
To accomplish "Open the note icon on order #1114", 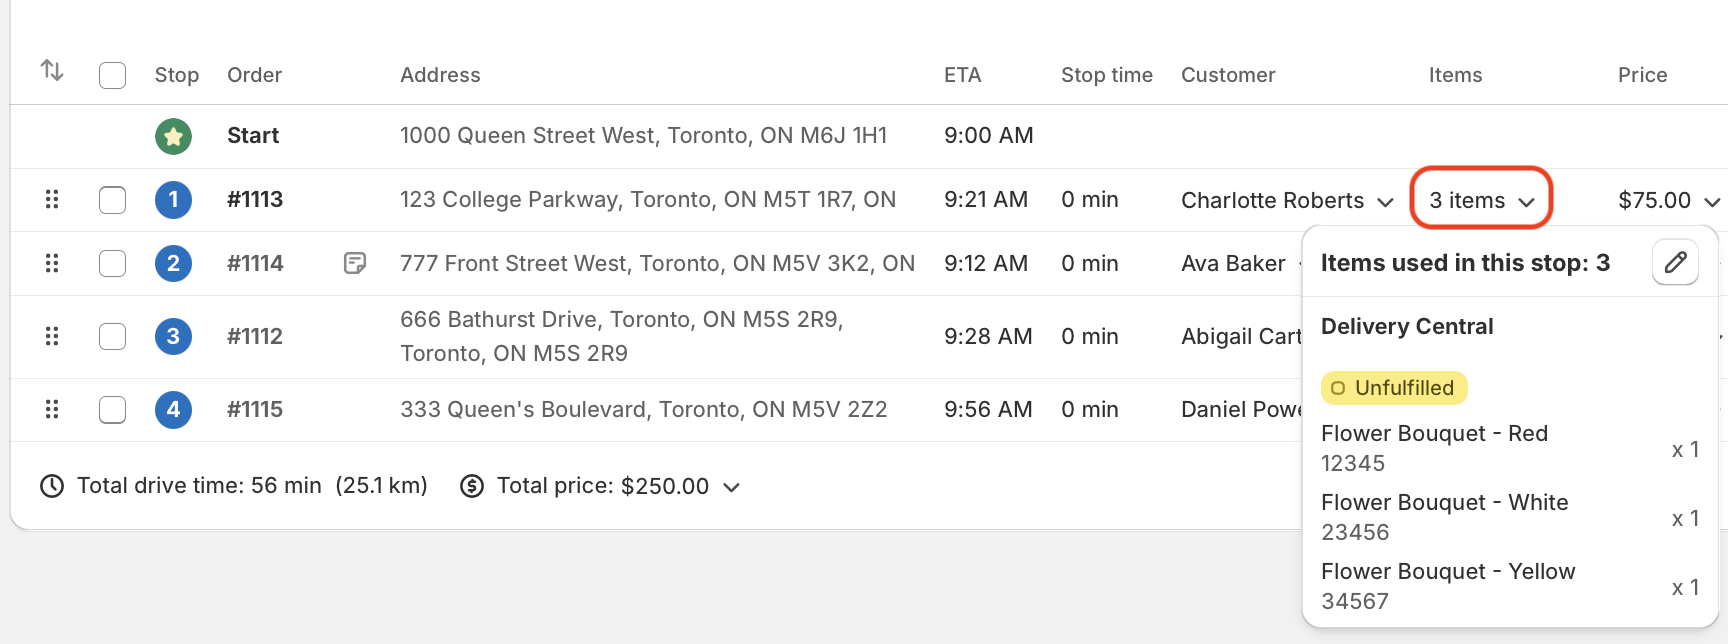I will (x=354, y=263).
